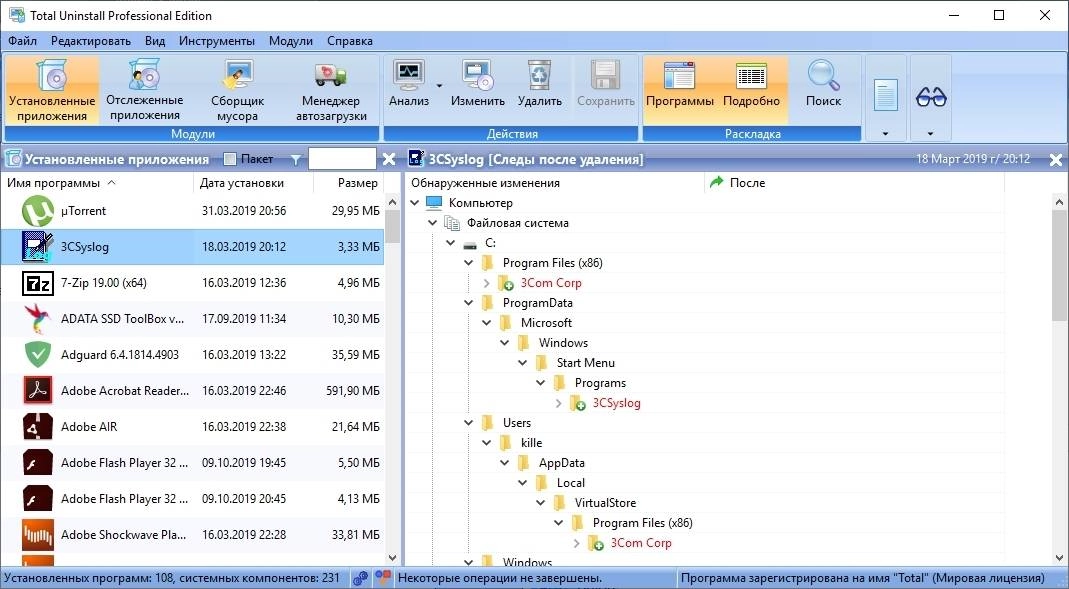The height and width of the screenshot is (589, 1069).
Task: Click the Сохранить floppy icon
Action: [605, 75]
